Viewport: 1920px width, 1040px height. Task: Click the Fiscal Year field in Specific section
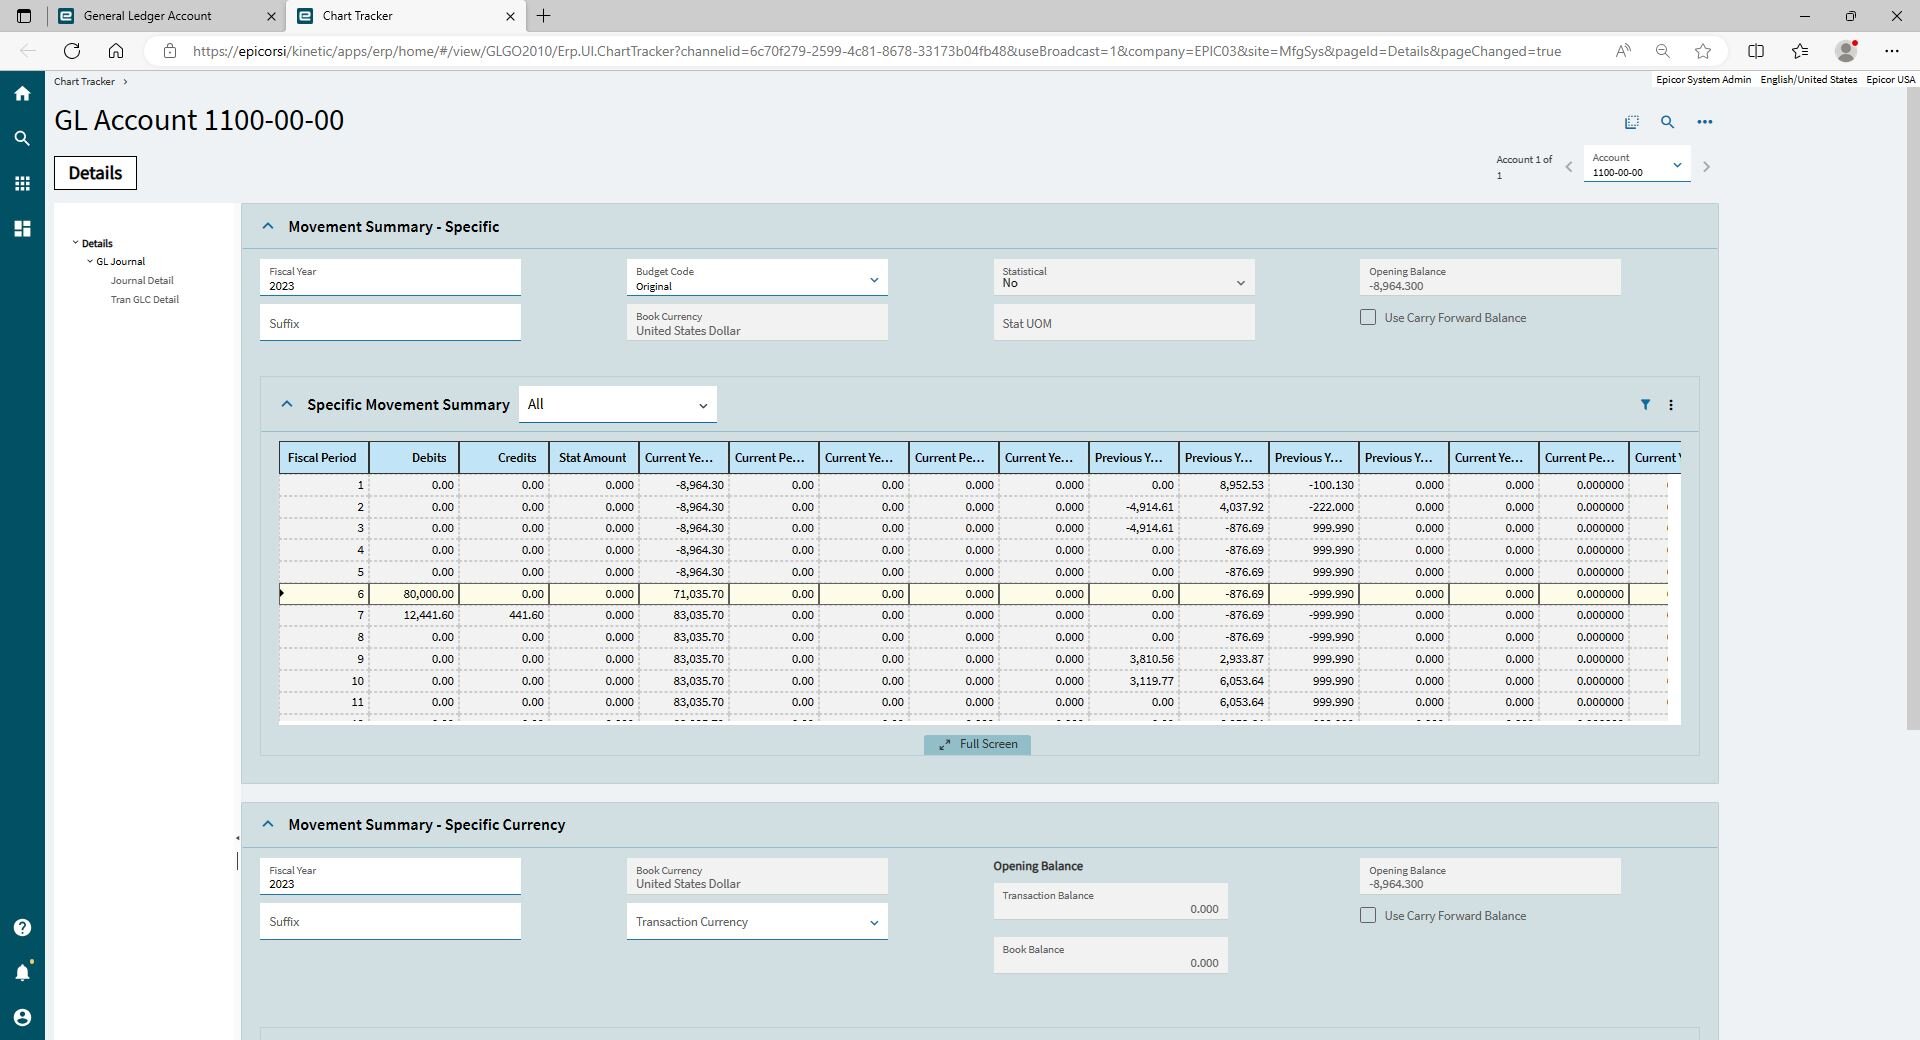click(390, 279)
